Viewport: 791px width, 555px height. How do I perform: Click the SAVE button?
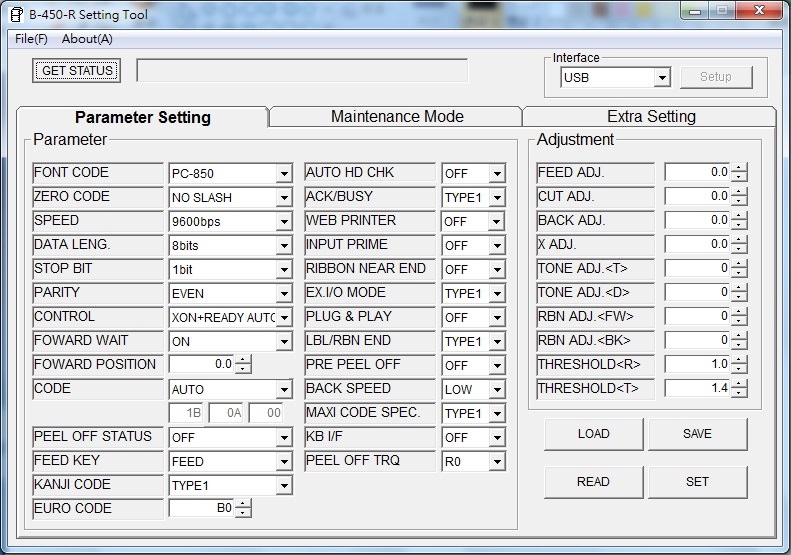tap(697, 434)
